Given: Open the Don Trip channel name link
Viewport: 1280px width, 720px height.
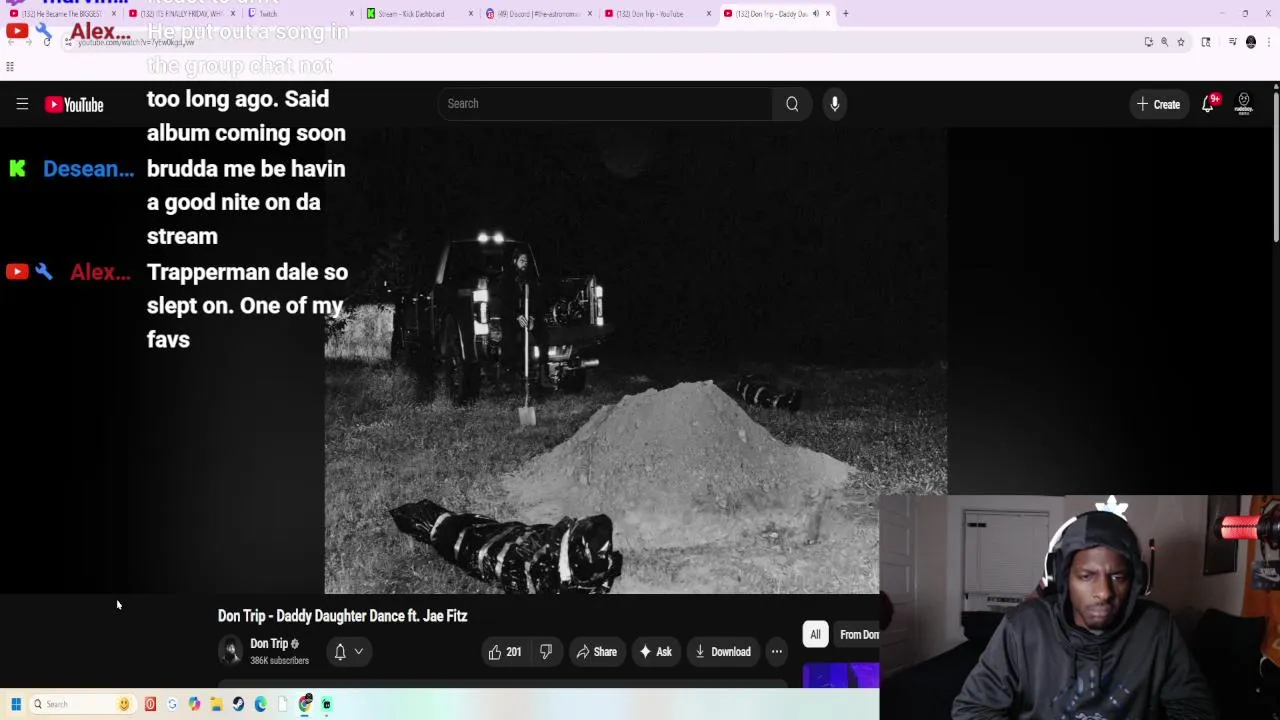Looking at the screenshot, I should pyautogui.click(x=269, y=644).
